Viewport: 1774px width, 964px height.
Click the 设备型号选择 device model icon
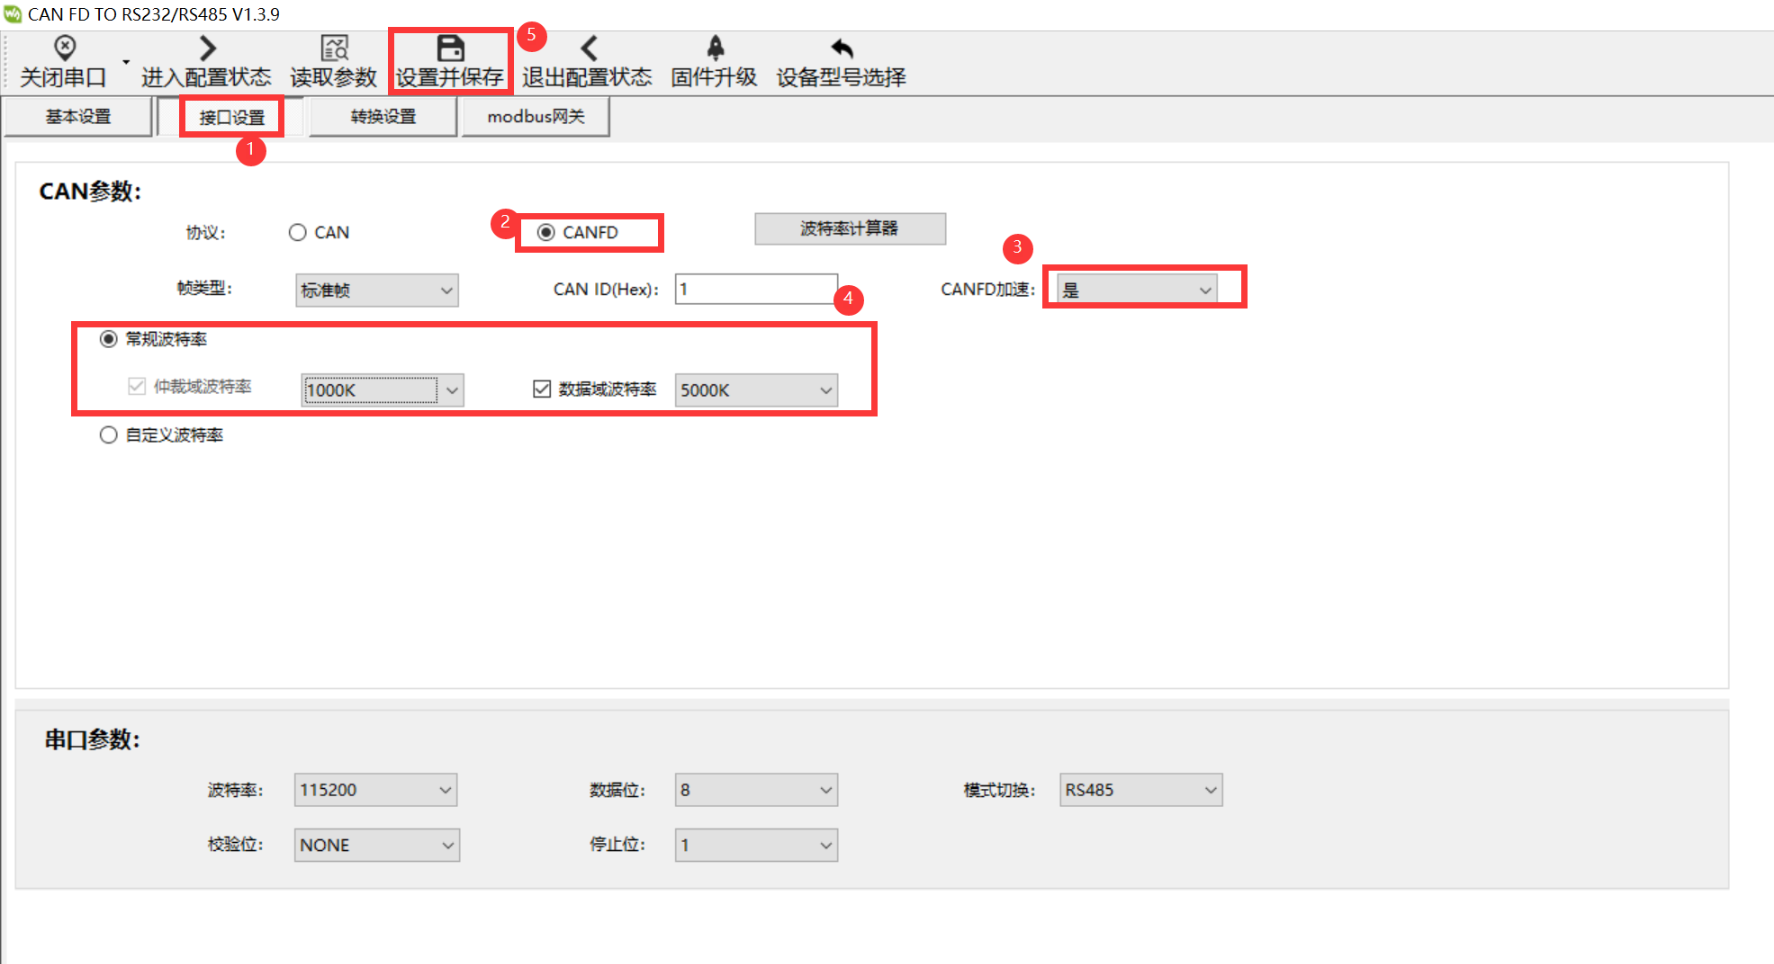click(x=842, y=48)
